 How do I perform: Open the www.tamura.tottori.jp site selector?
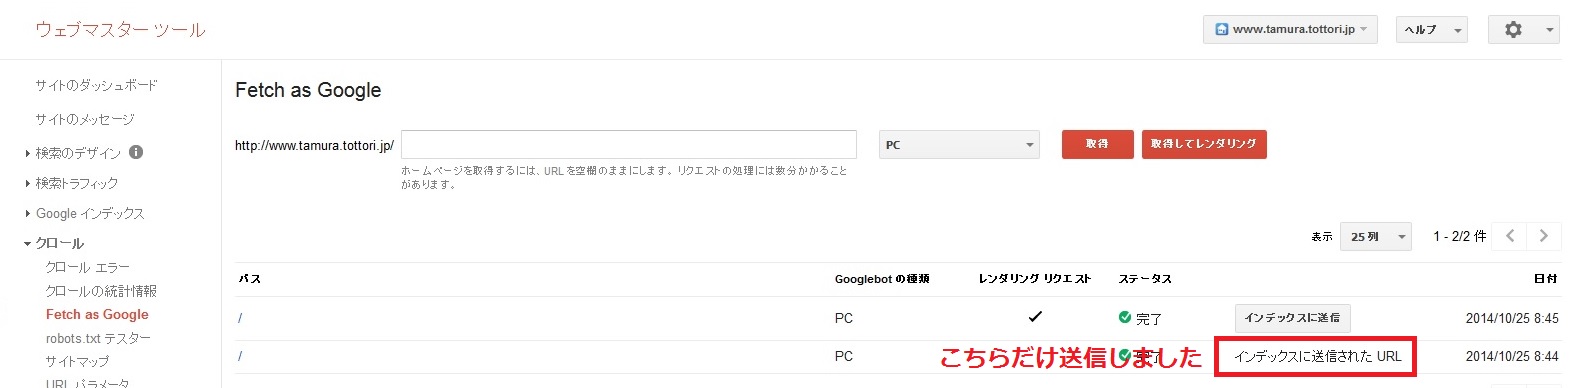1290,30
